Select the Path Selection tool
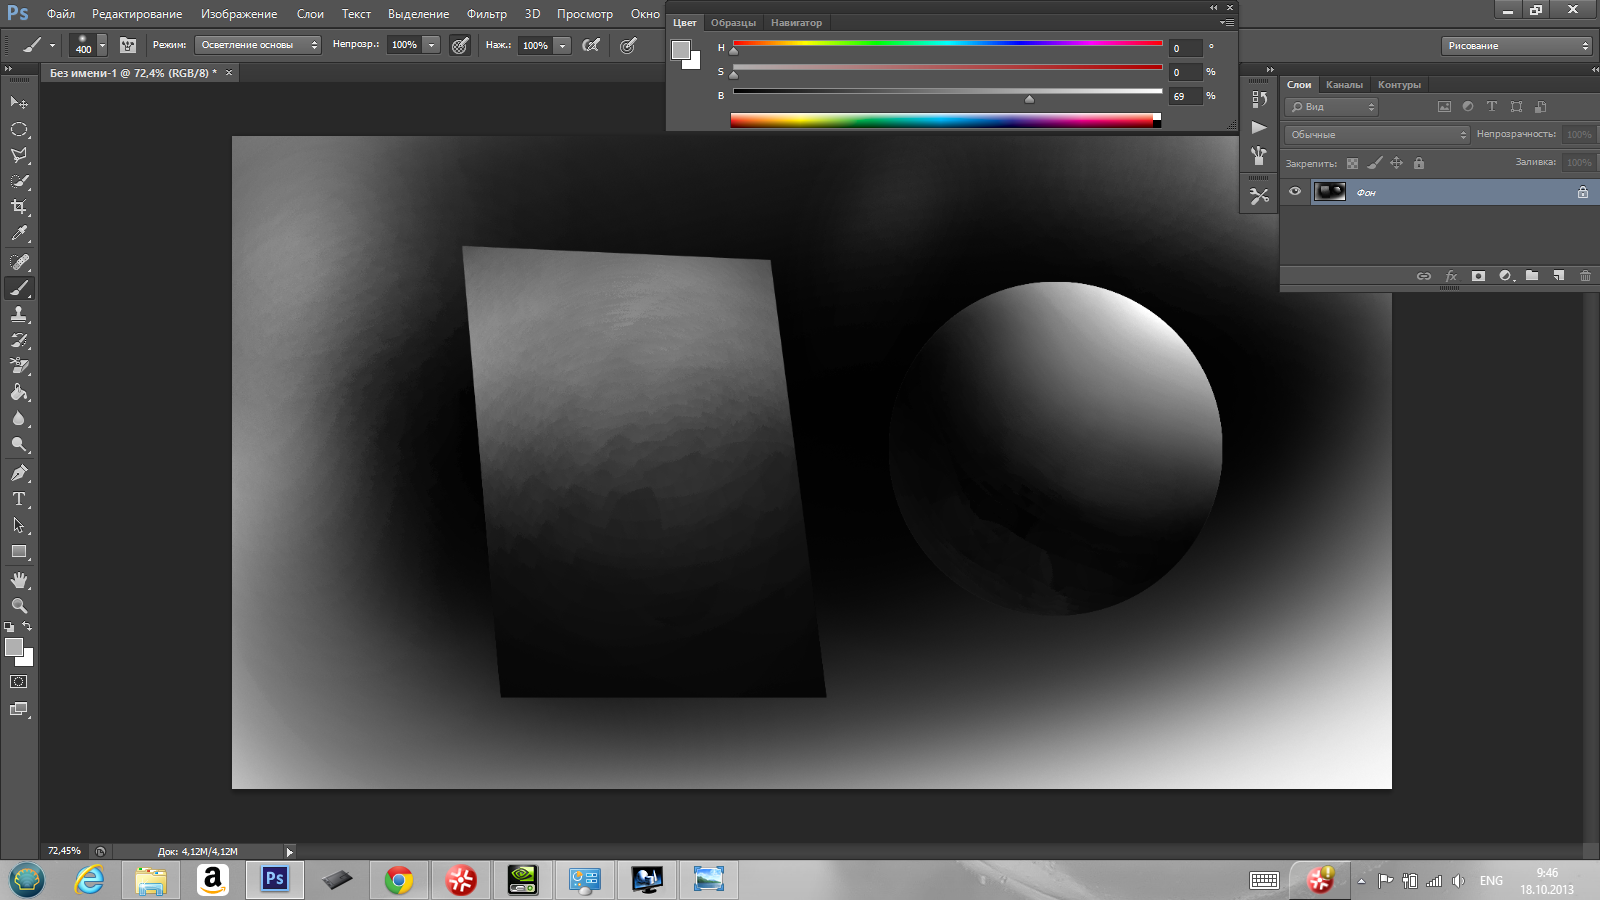 (19, 525)
